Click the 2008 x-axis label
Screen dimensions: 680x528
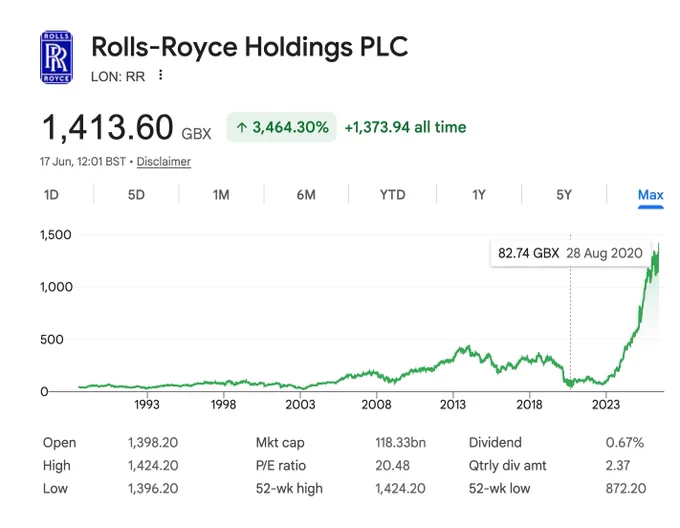[376, 405]
